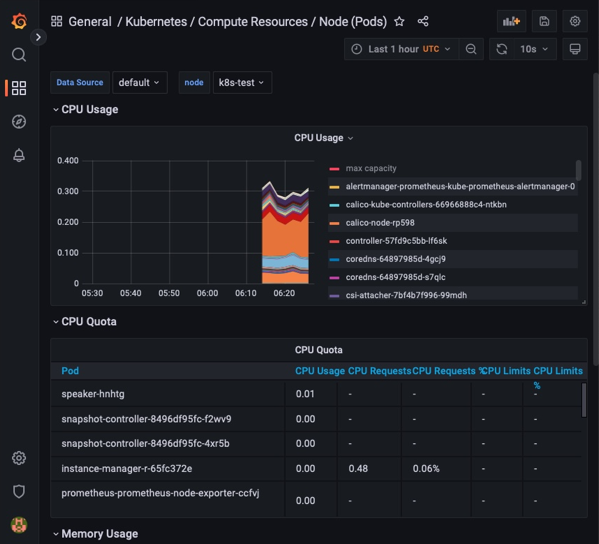Toggle coredns-64897985d-s7qlc legend series
This screenshot has width=599, height=544.
tap(395, 277)
